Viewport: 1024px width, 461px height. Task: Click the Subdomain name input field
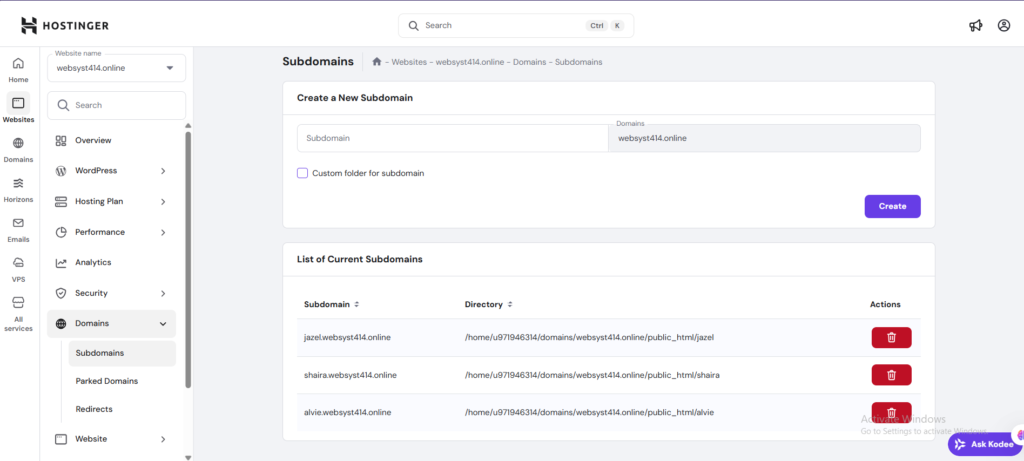coord(452,138)
